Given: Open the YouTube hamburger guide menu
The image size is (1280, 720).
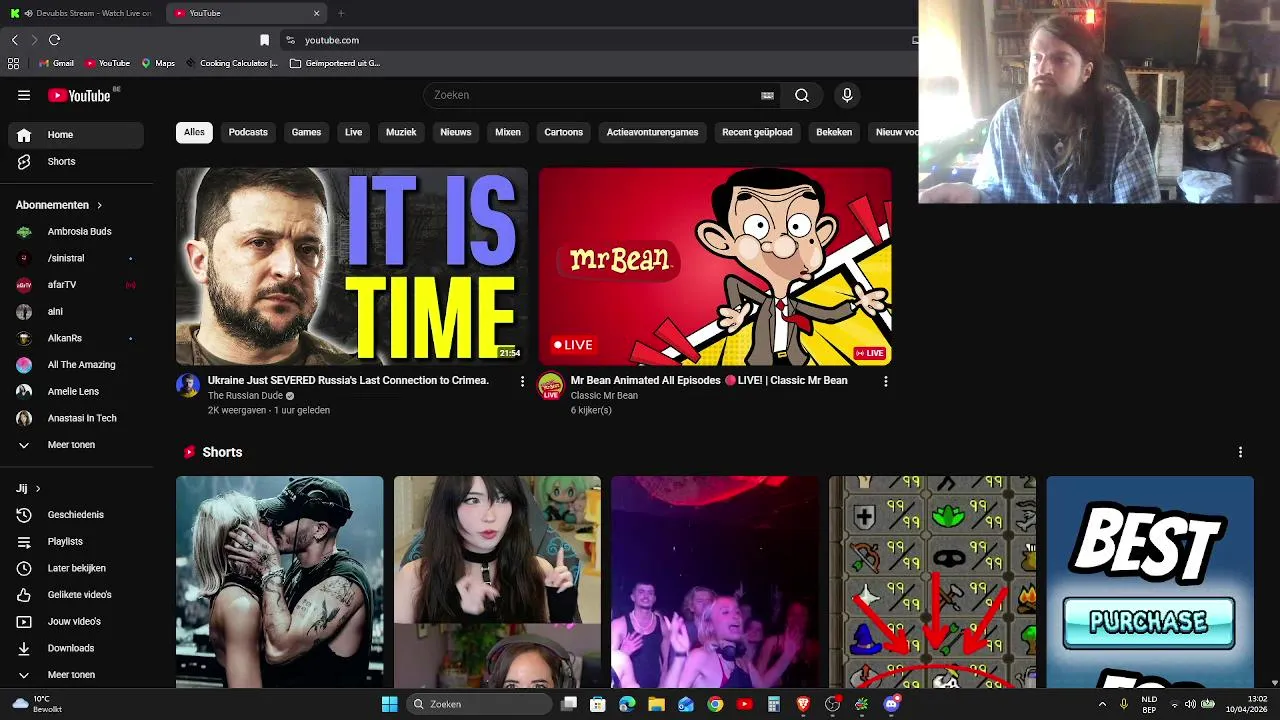Looking at the screenshot, I should [x=24, y=95].
